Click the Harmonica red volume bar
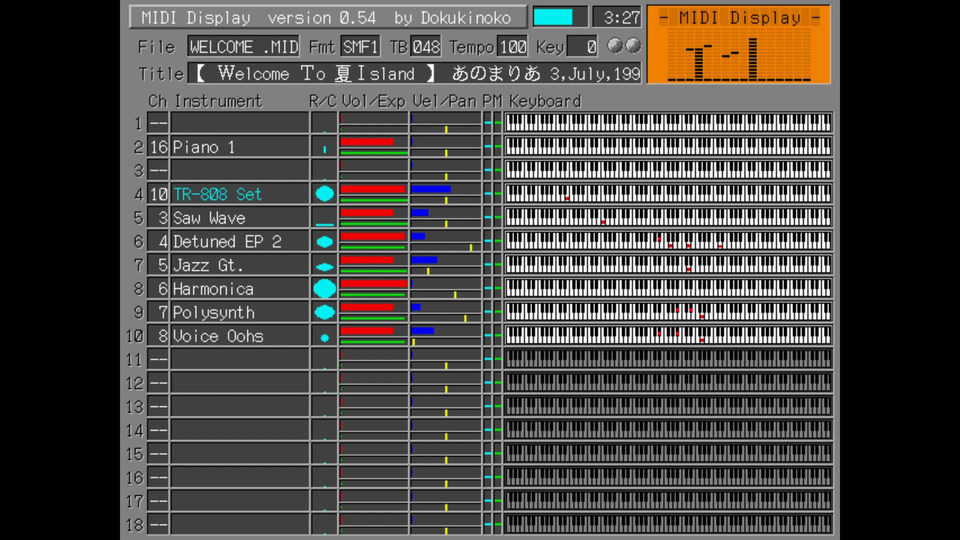The image size is (960, 540). pos(372,284)
